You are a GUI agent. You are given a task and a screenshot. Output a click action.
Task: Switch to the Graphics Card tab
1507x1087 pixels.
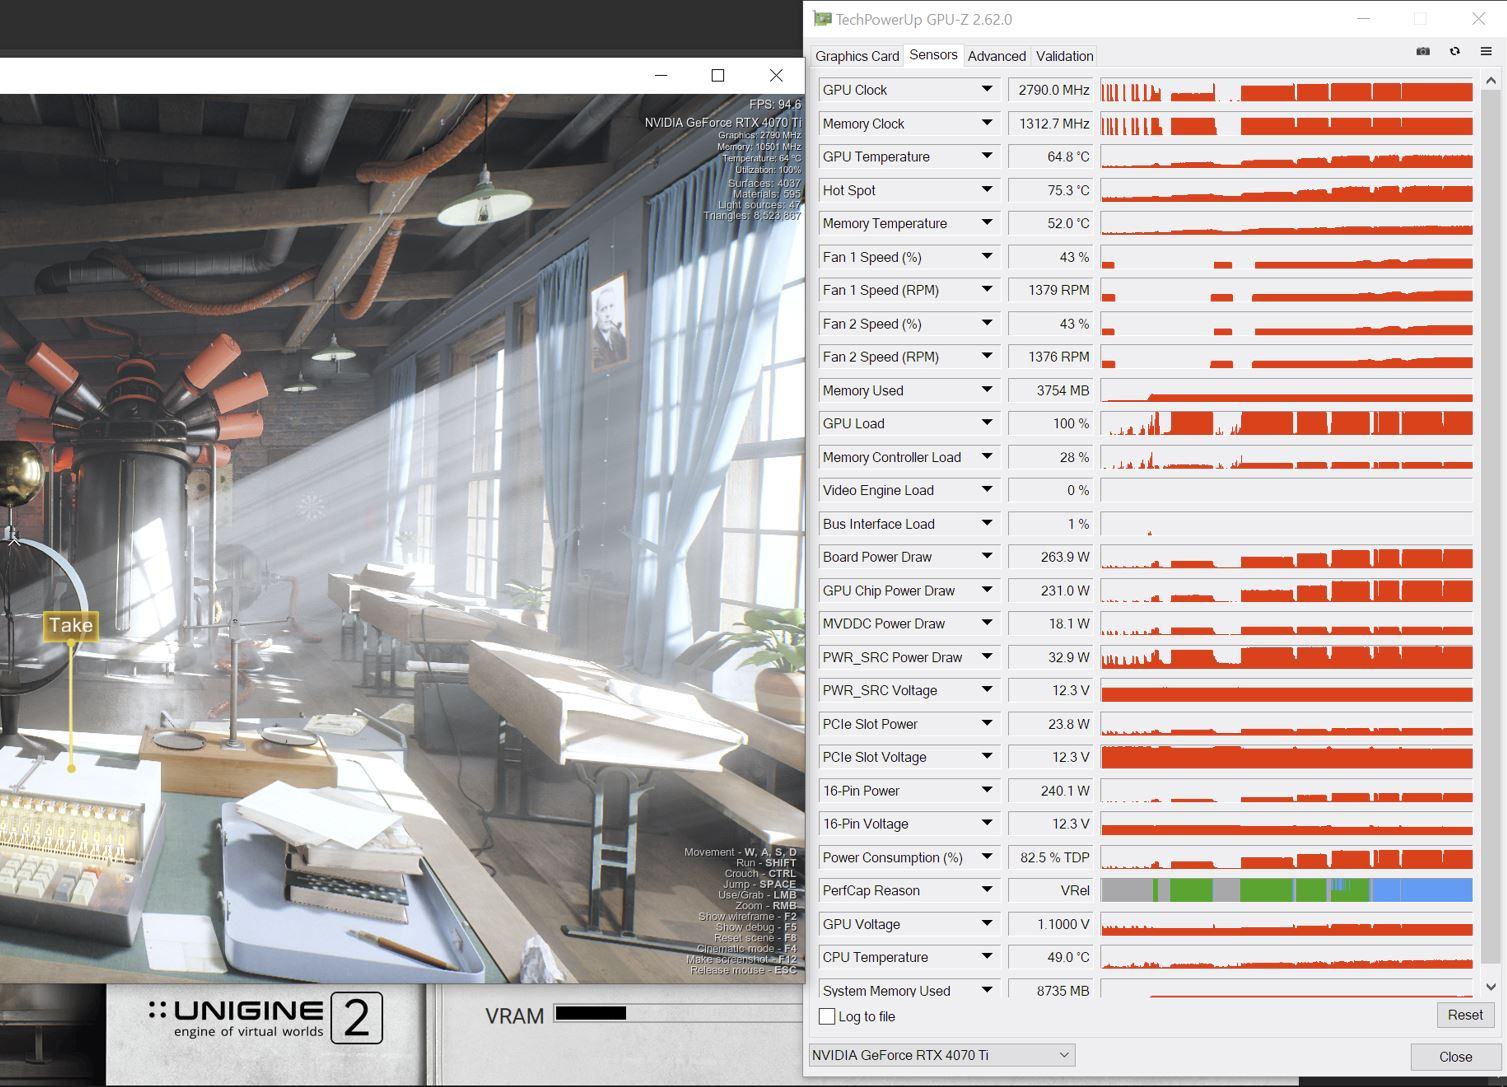point(857,56)
